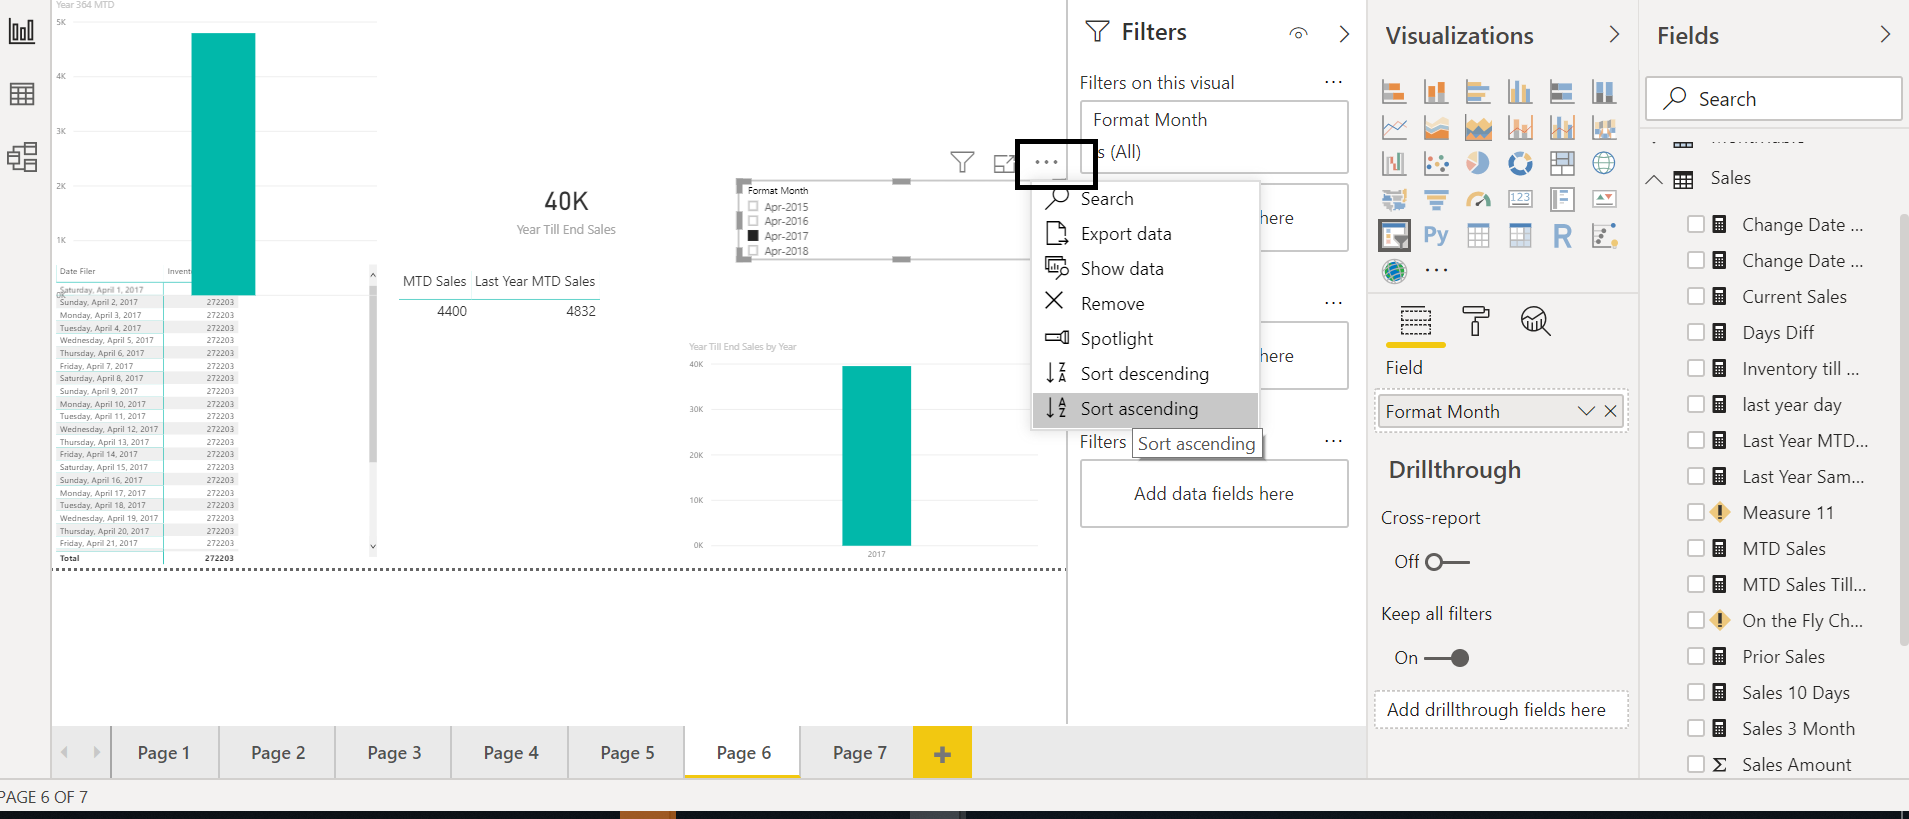Tick the Apr-2016 slicer checkbox

[753, 221]
